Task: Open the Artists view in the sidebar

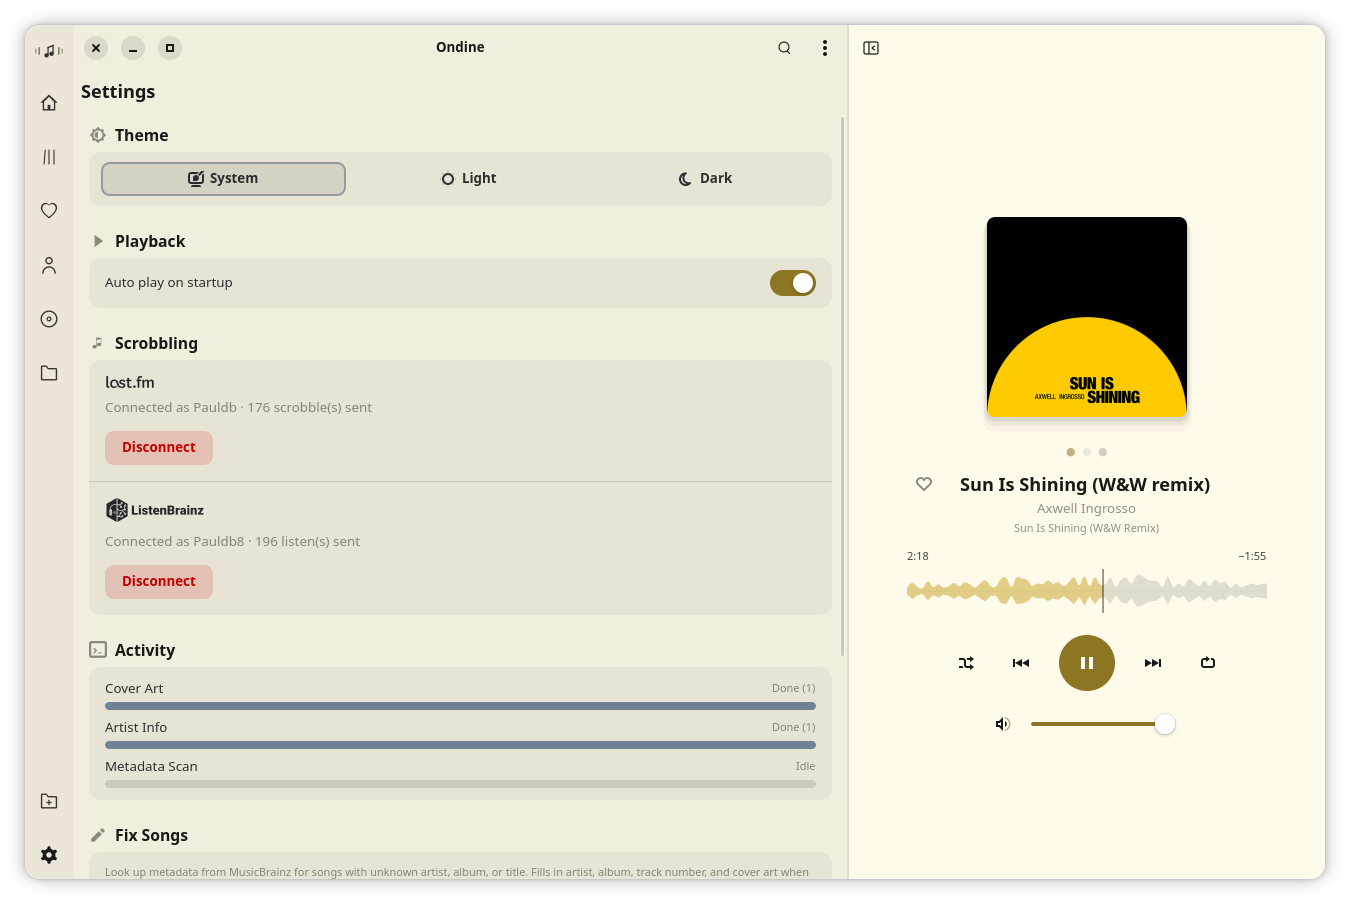Action: [49, 265]
